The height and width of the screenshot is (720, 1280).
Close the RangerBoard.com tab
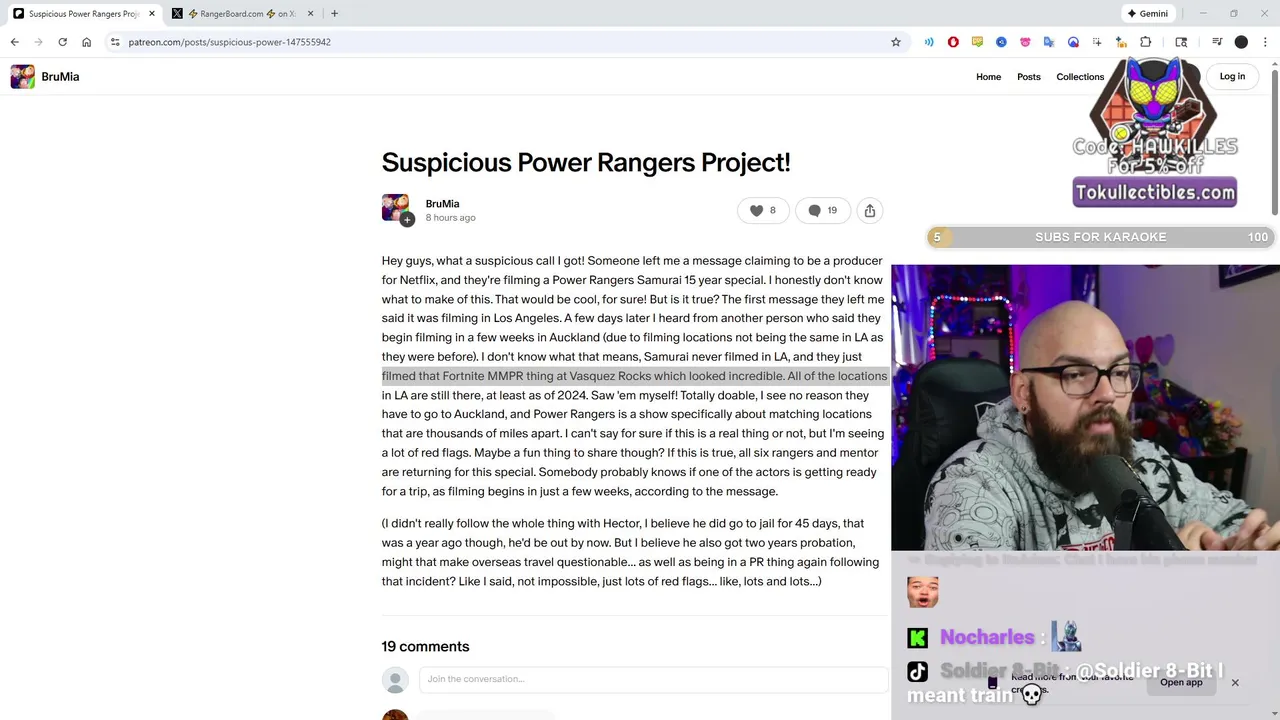pyautogui.click(x=310, y=13)
